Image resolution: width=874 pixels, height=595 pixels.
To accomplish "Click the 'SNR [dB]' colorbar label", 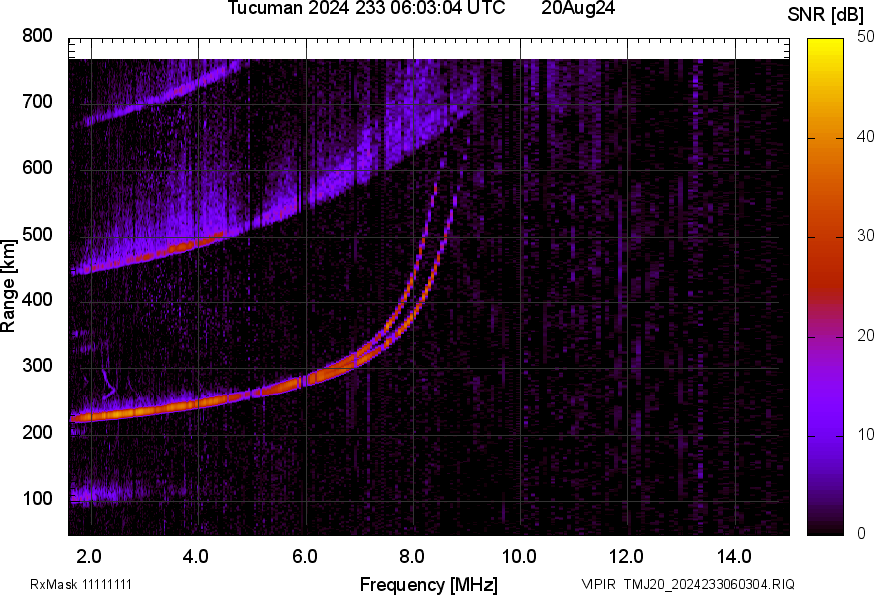I will point(826,15).
